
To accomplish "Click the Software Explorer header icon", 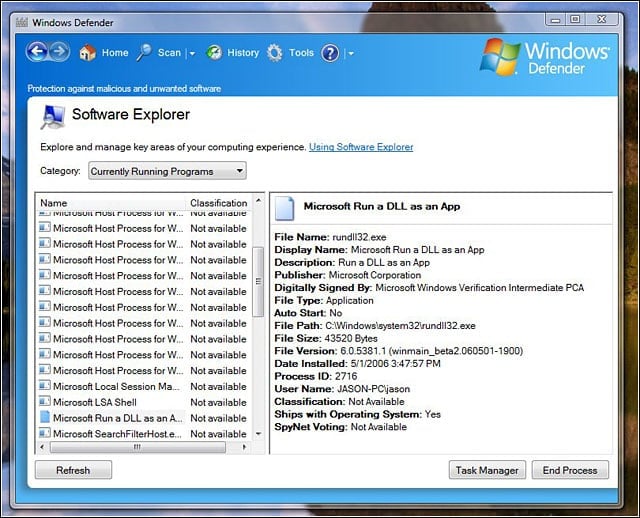I will coord(53,117).
